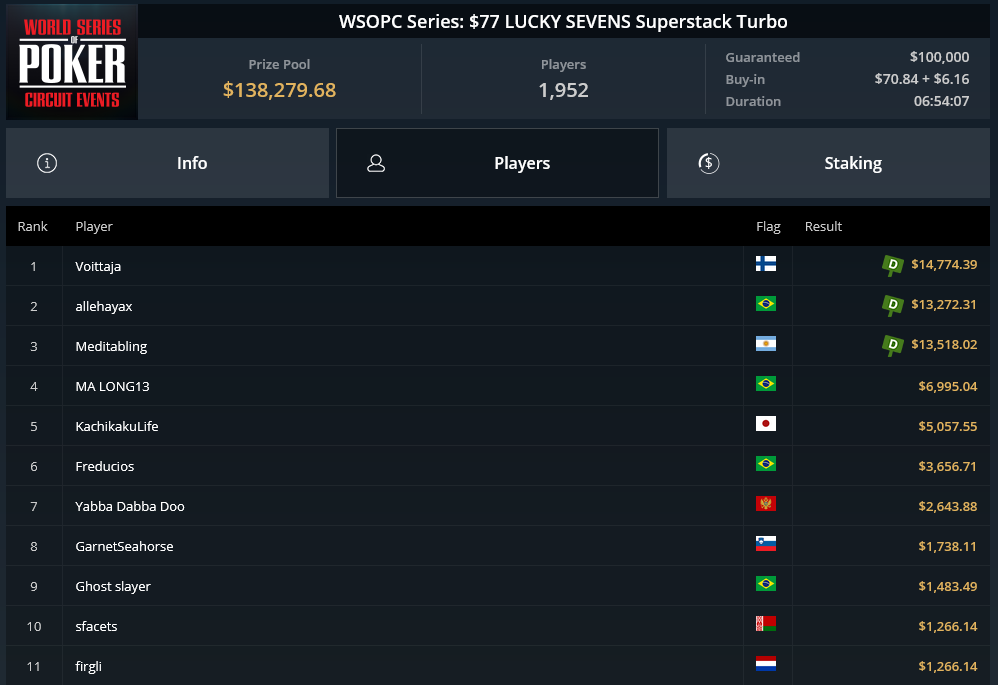Select player MA LONG13

click(x=112, y=386)
